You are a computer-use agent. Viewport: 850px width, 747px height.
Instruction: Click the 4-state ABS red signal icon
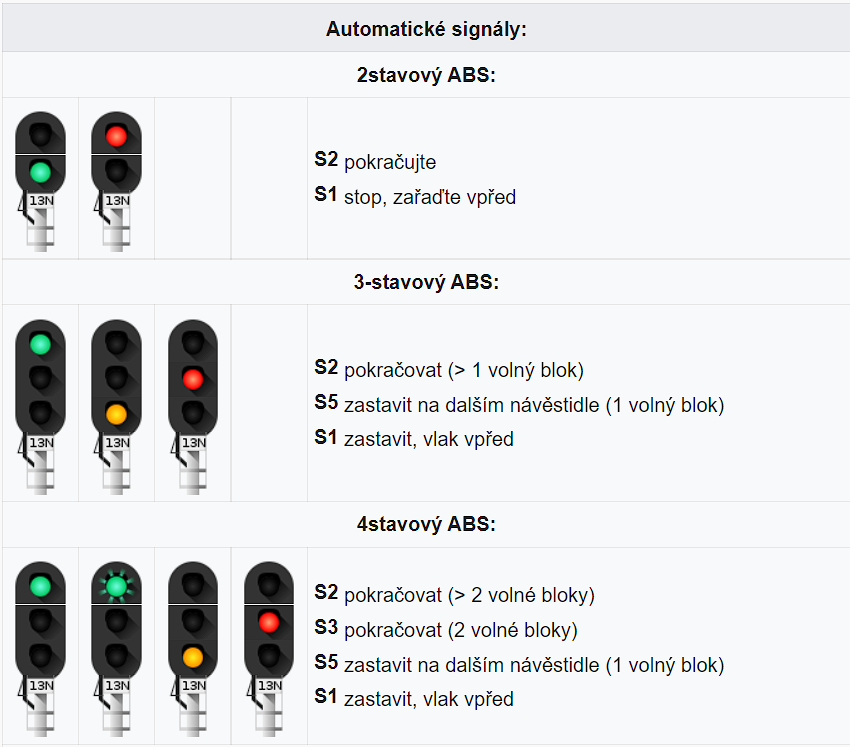coord(269,649)
